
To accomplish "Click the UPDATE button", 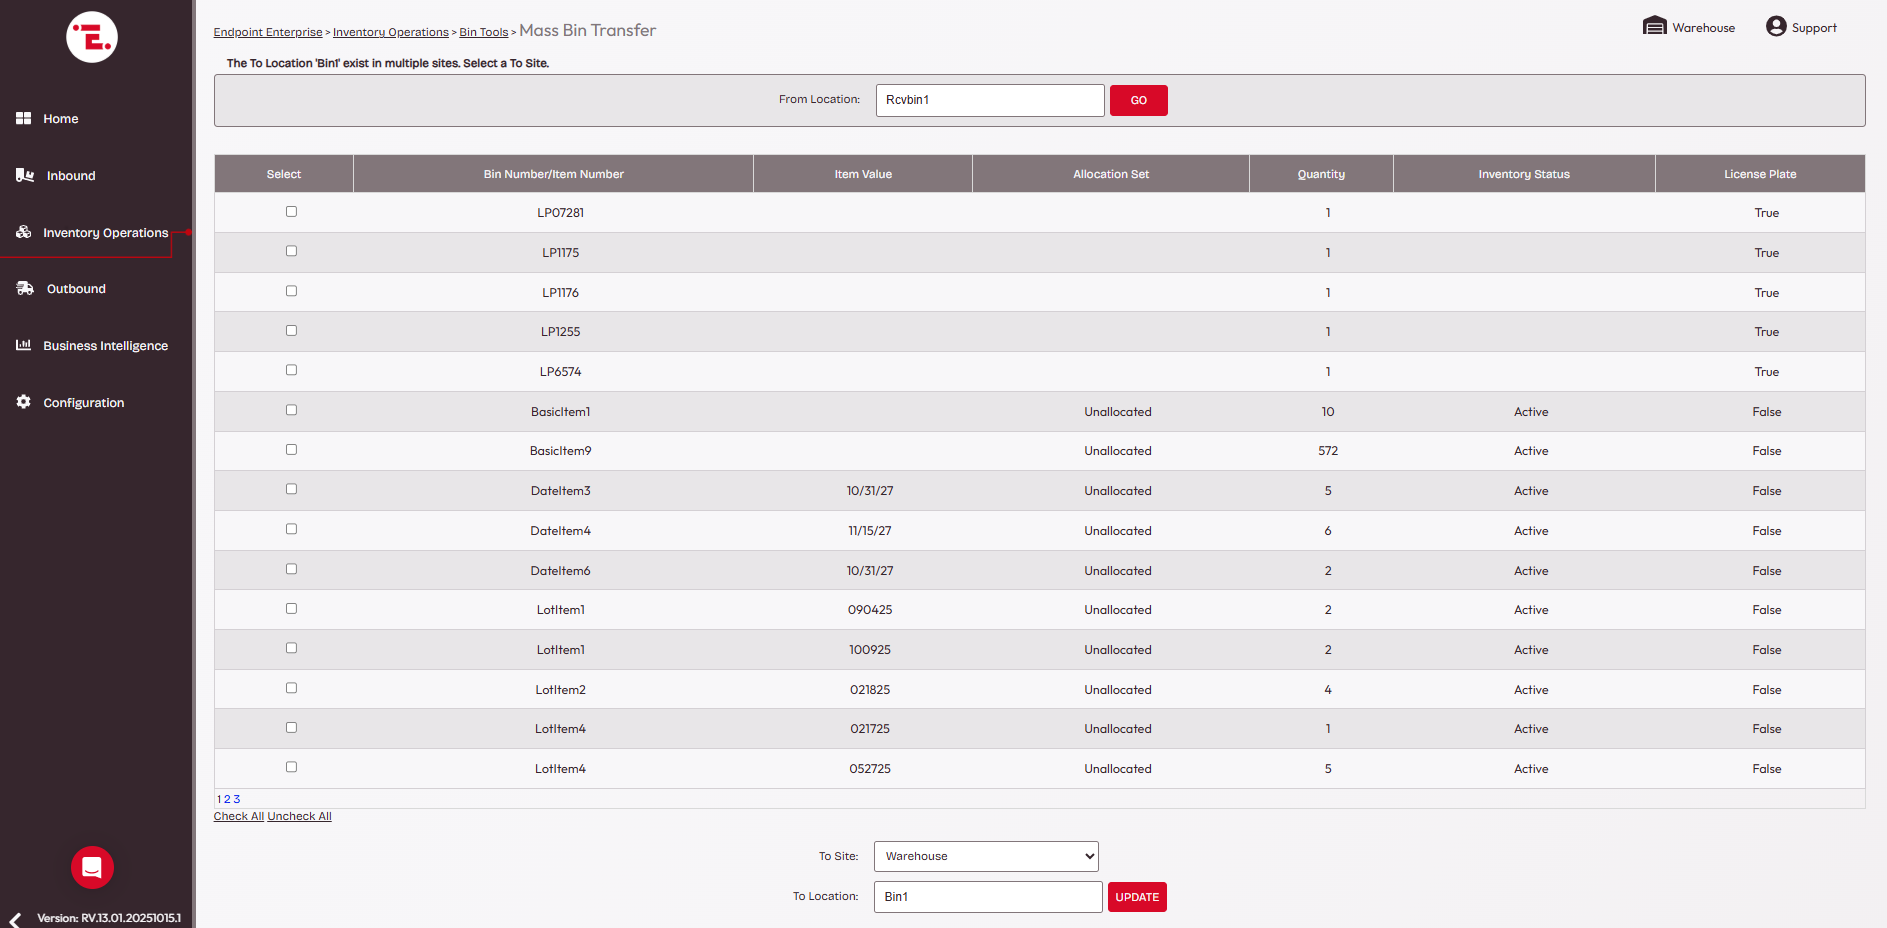I will click(x=1137, y=897).
